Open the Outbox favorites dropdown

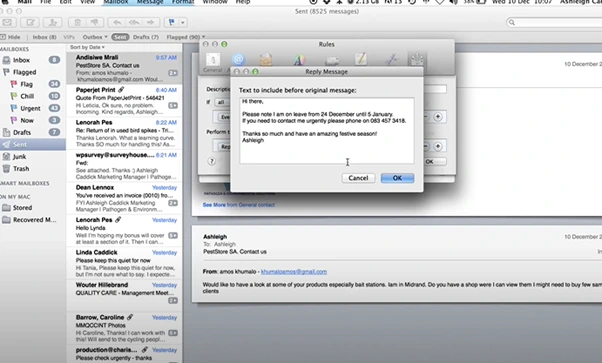[95, 37]
